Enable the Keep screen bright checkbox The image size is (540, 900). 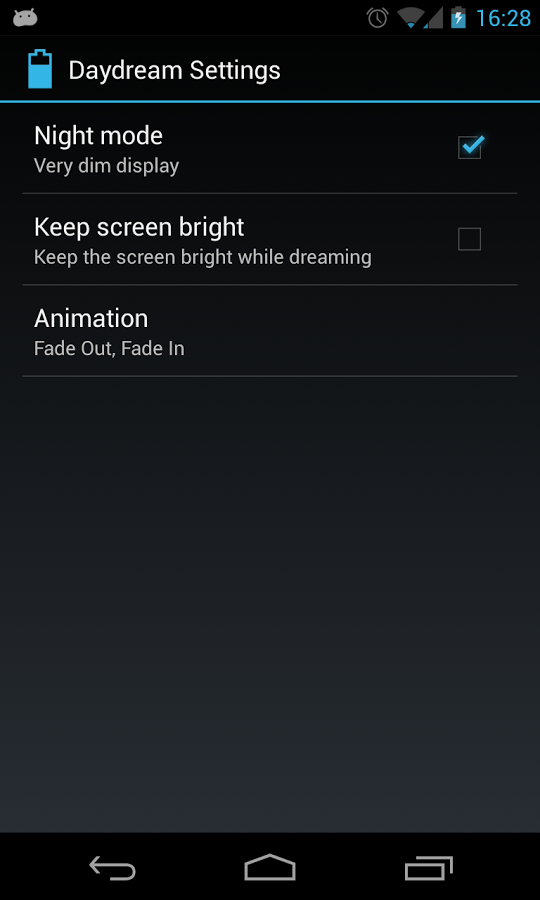pyautogui.click(x=469, y=239)
